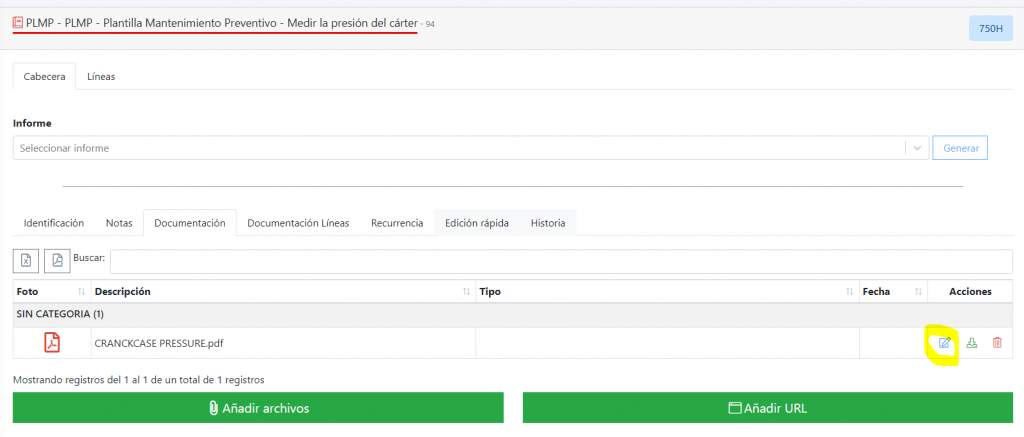
Task: Sort the table by Tipo column
Action: (x=849, y=292)
